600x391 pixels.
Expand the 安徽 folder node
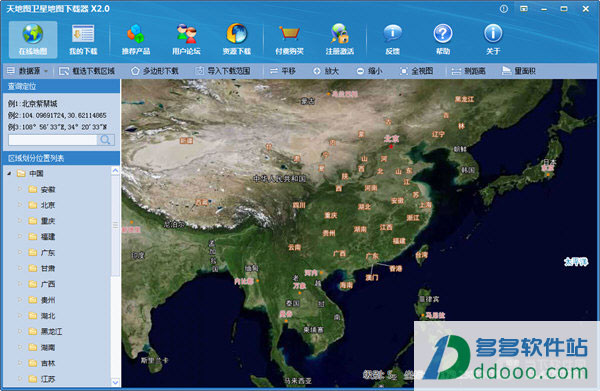20,189
